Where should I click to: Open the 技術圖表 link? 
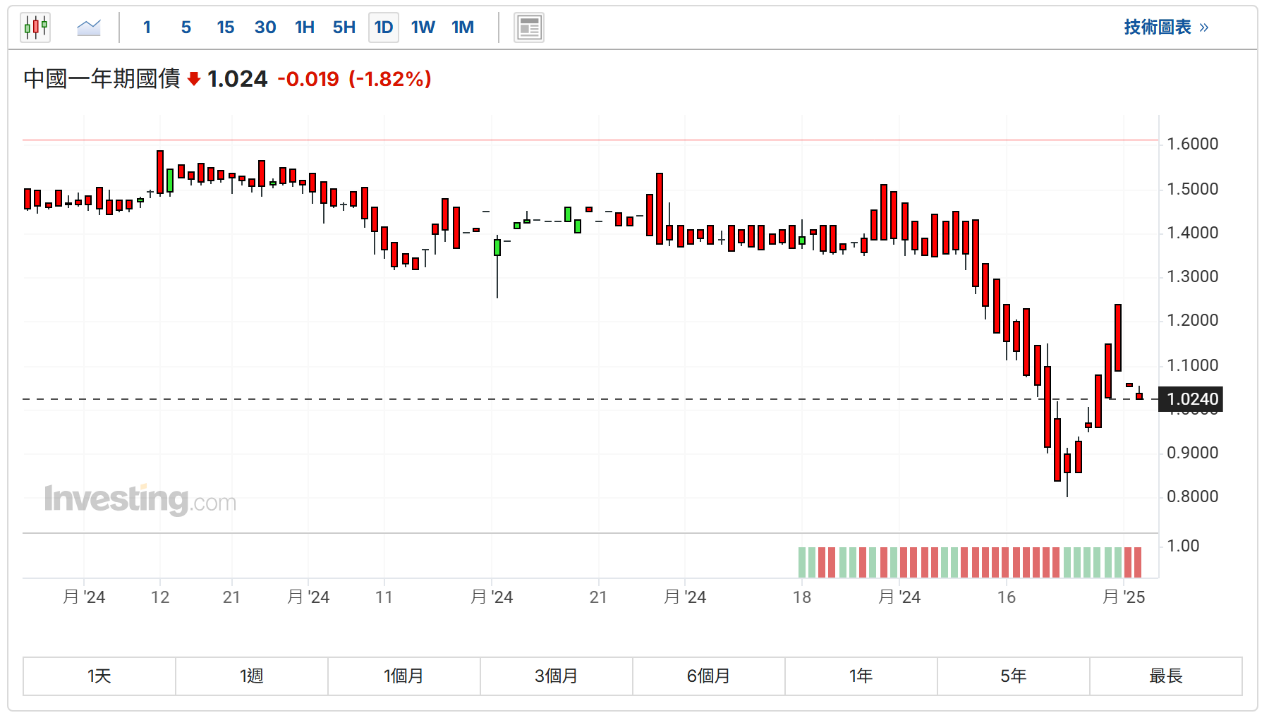click(1166, 27)
